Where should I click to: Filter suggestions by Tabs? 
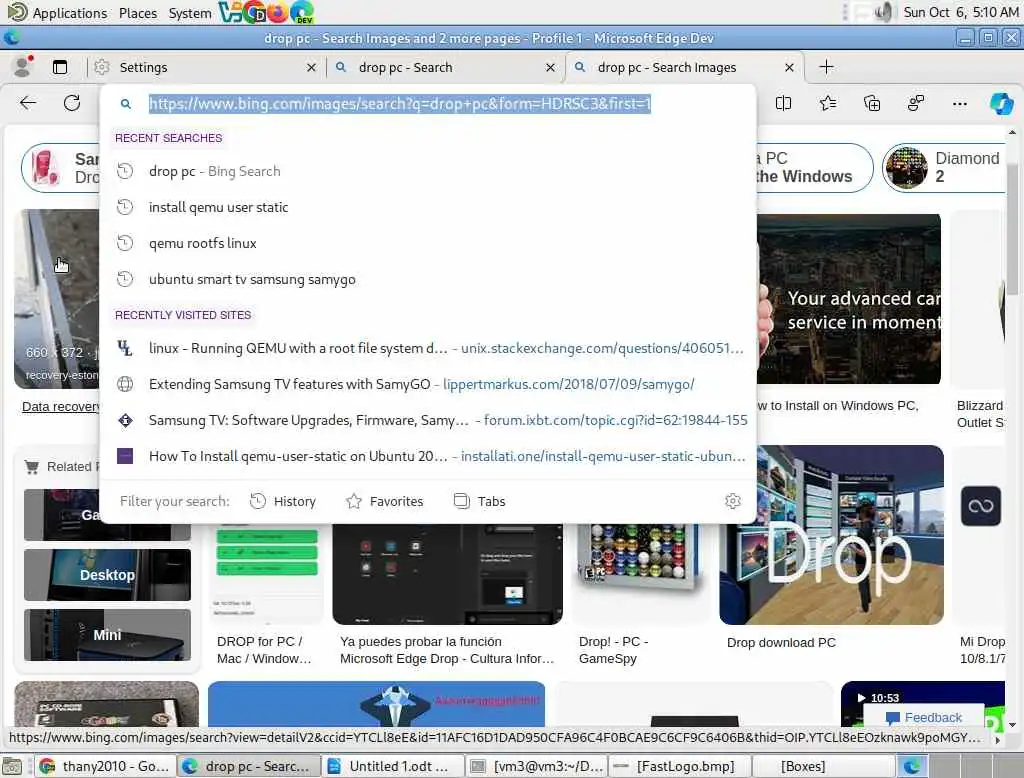[x=479, y=501]
